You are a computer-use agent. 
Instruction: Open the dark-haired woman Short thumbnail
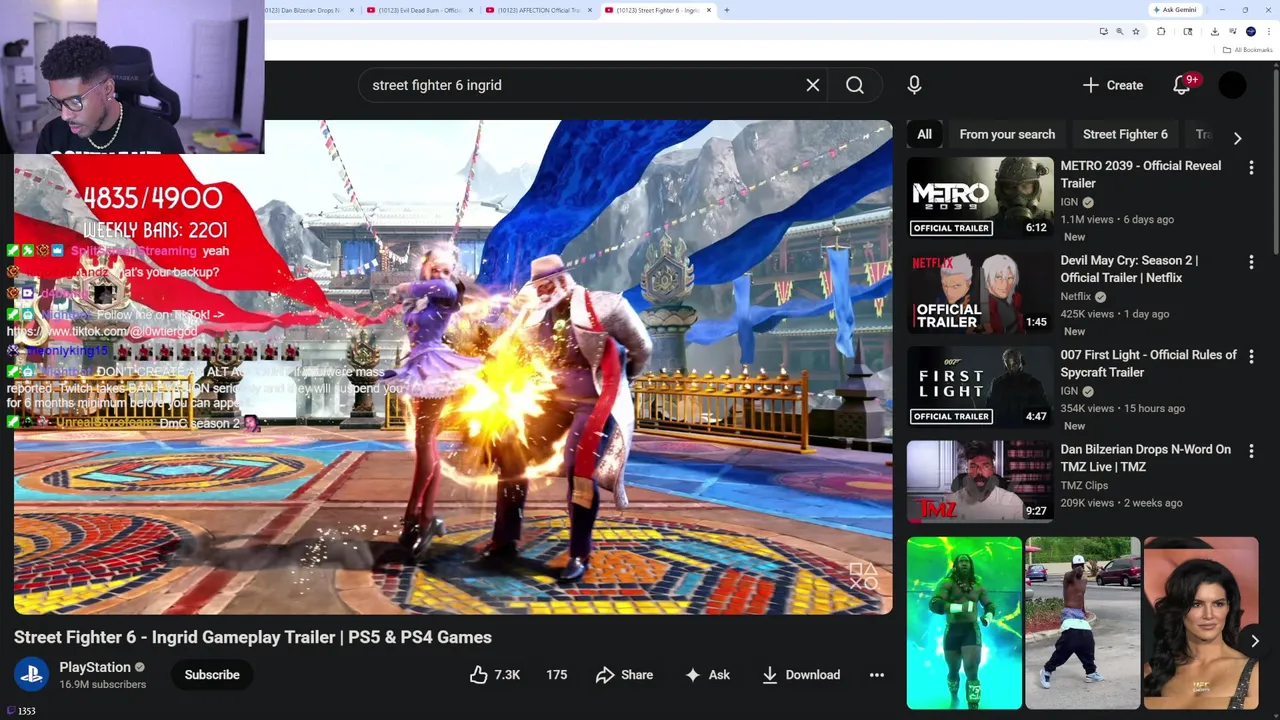coord(1201,623)
